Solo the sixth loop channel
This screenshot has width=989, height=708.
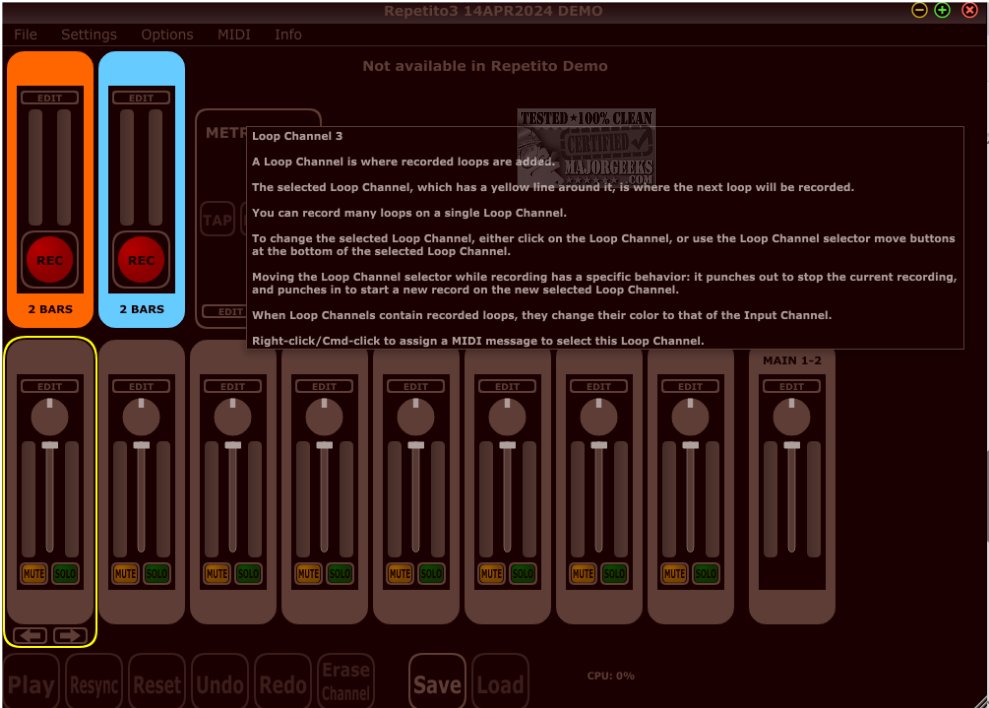522,574
